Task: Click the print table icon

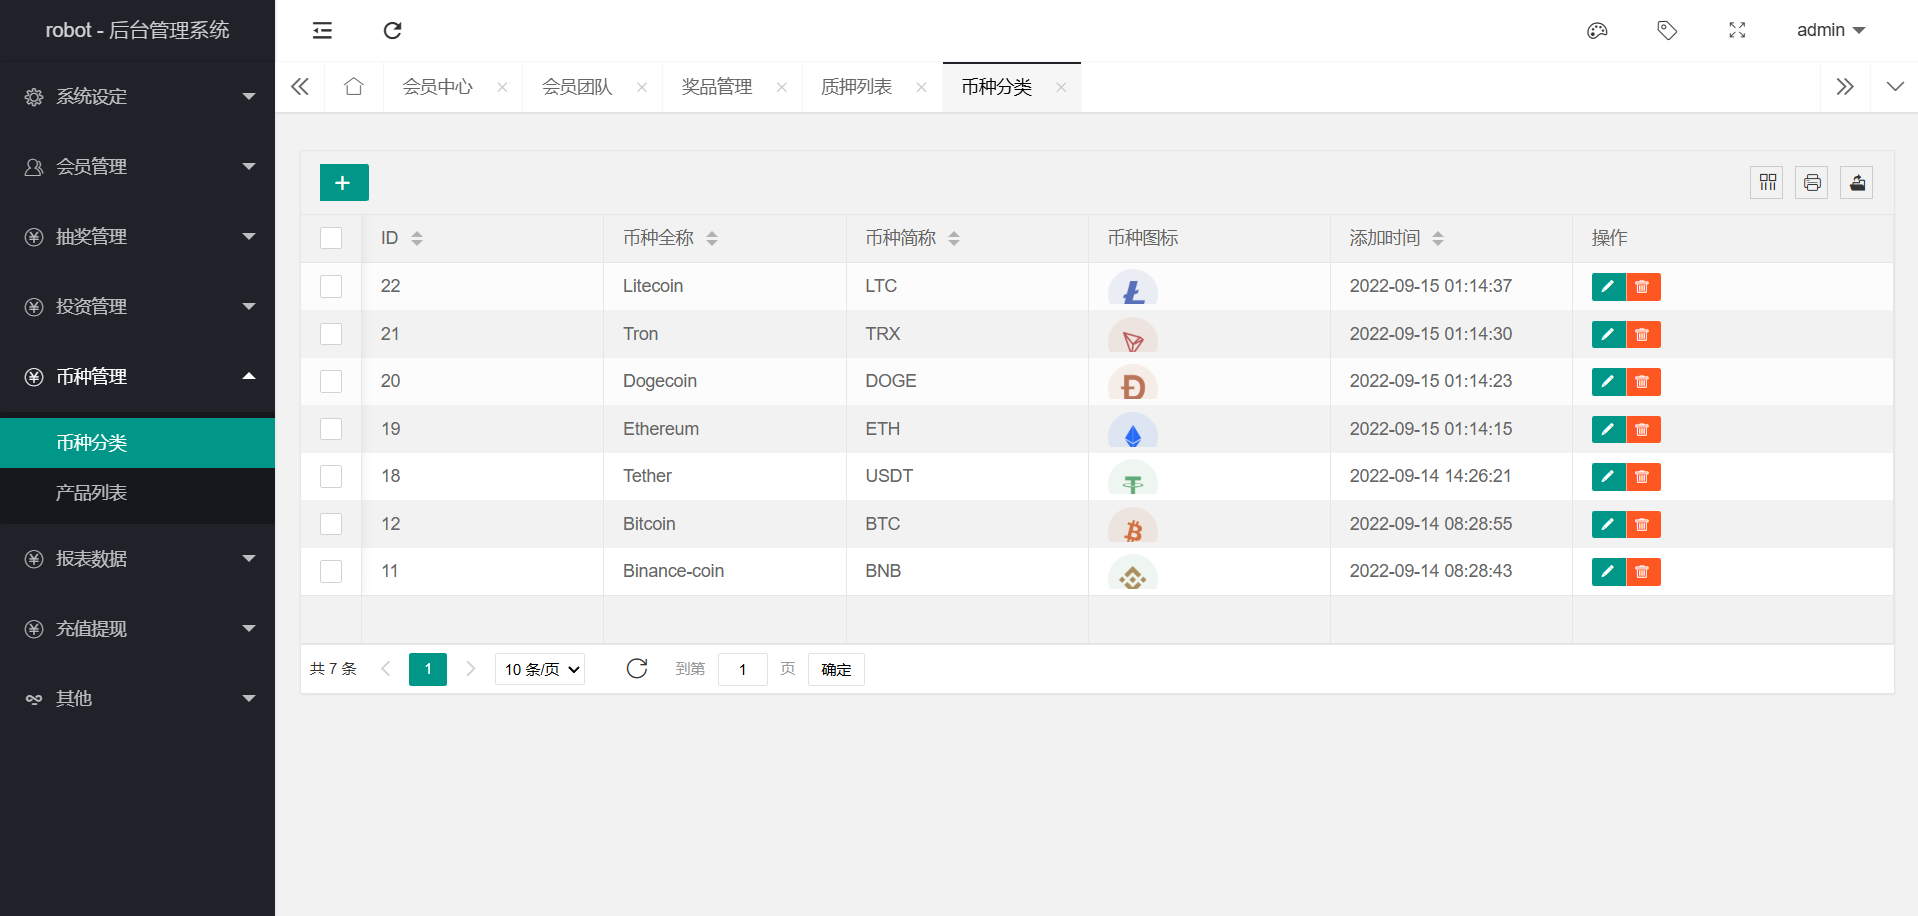Action: 1812,183
